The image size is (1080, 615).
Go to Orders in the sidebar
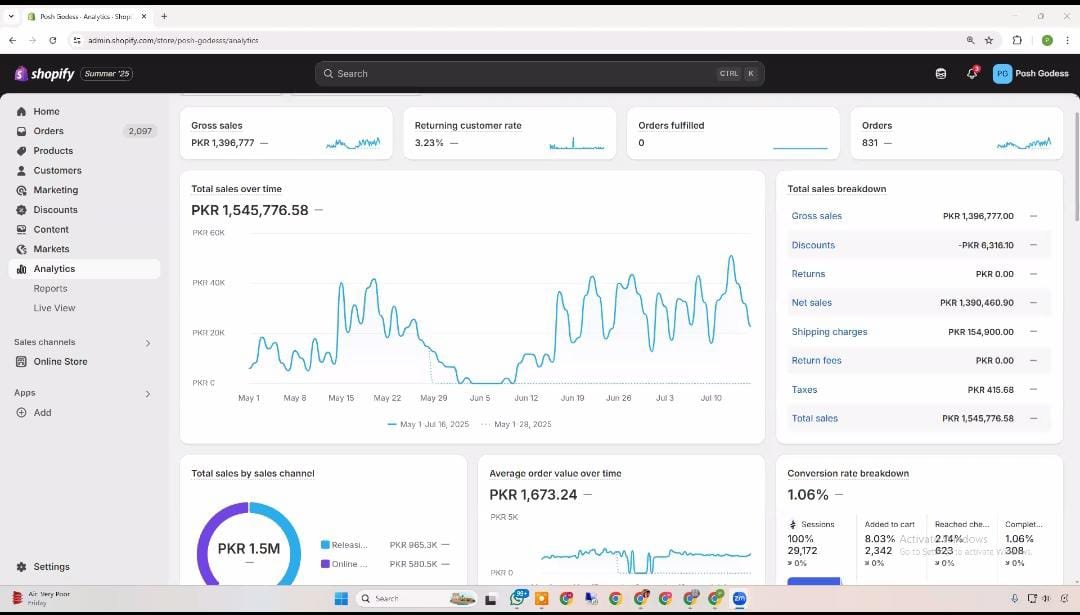(48, 131)
